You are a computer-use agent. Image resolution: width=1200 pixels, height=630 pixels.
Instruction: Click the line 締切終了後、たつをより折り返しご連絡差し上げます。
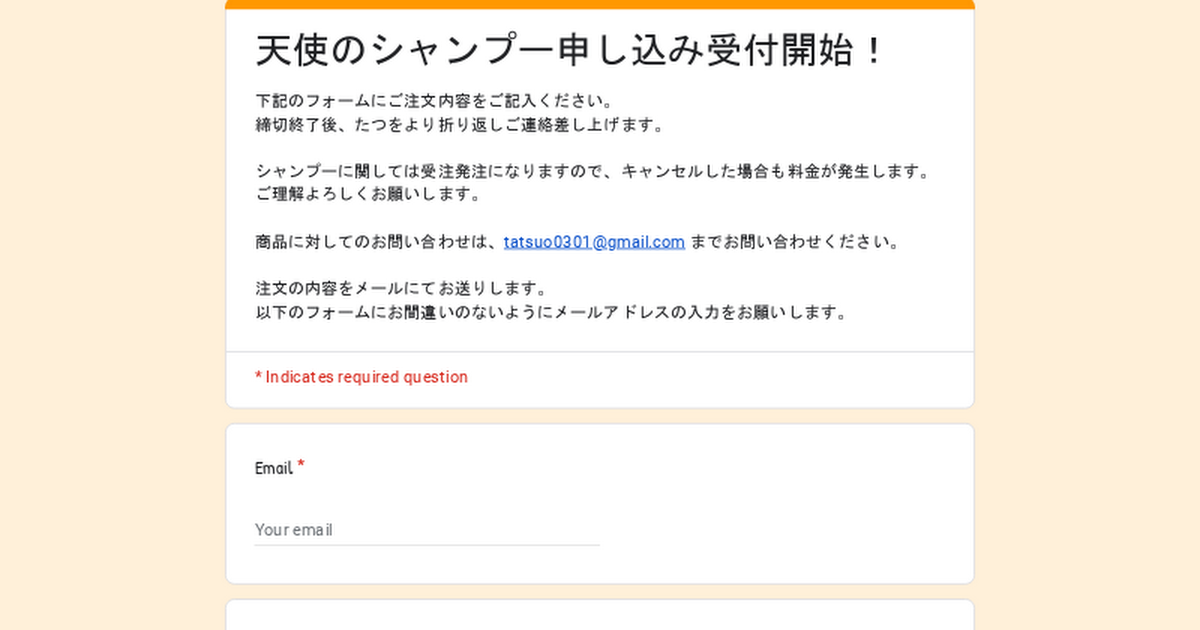coord(459,125)
